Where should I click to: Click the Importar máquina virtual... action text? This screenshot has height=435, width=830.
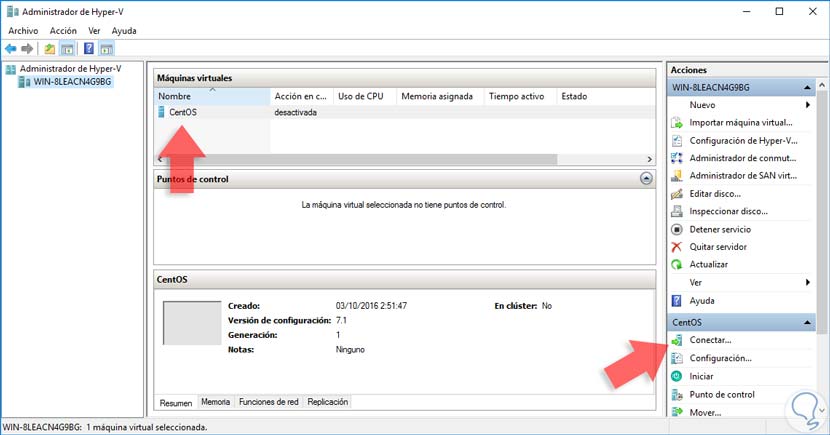[x=741, y=123]
